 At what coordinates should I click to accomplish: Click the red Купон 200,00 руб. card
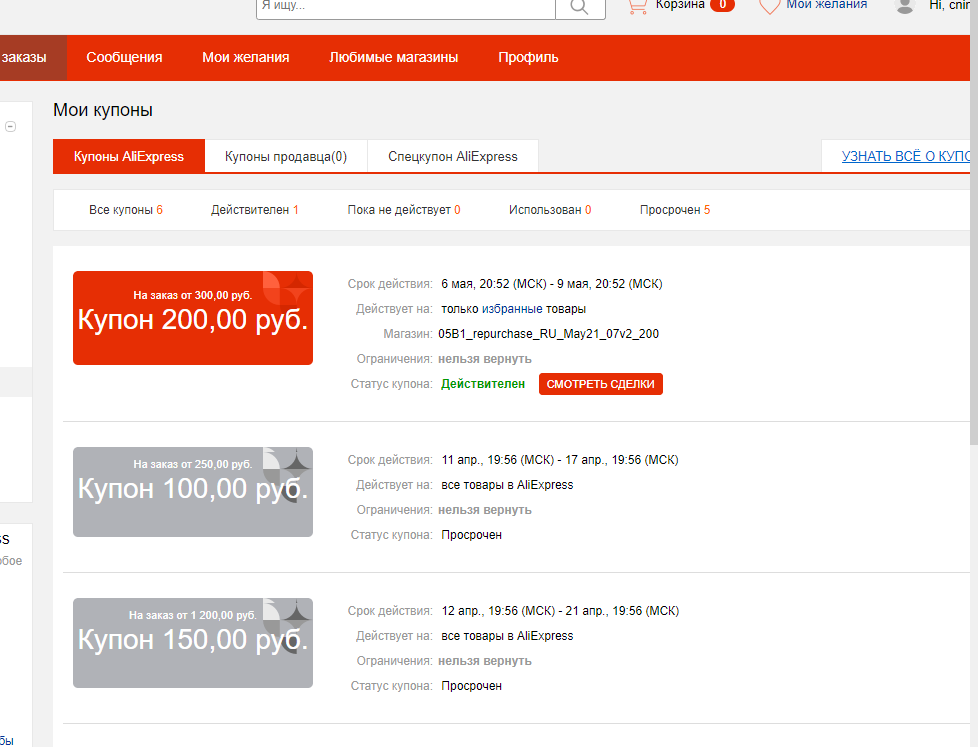click(193, 318)
